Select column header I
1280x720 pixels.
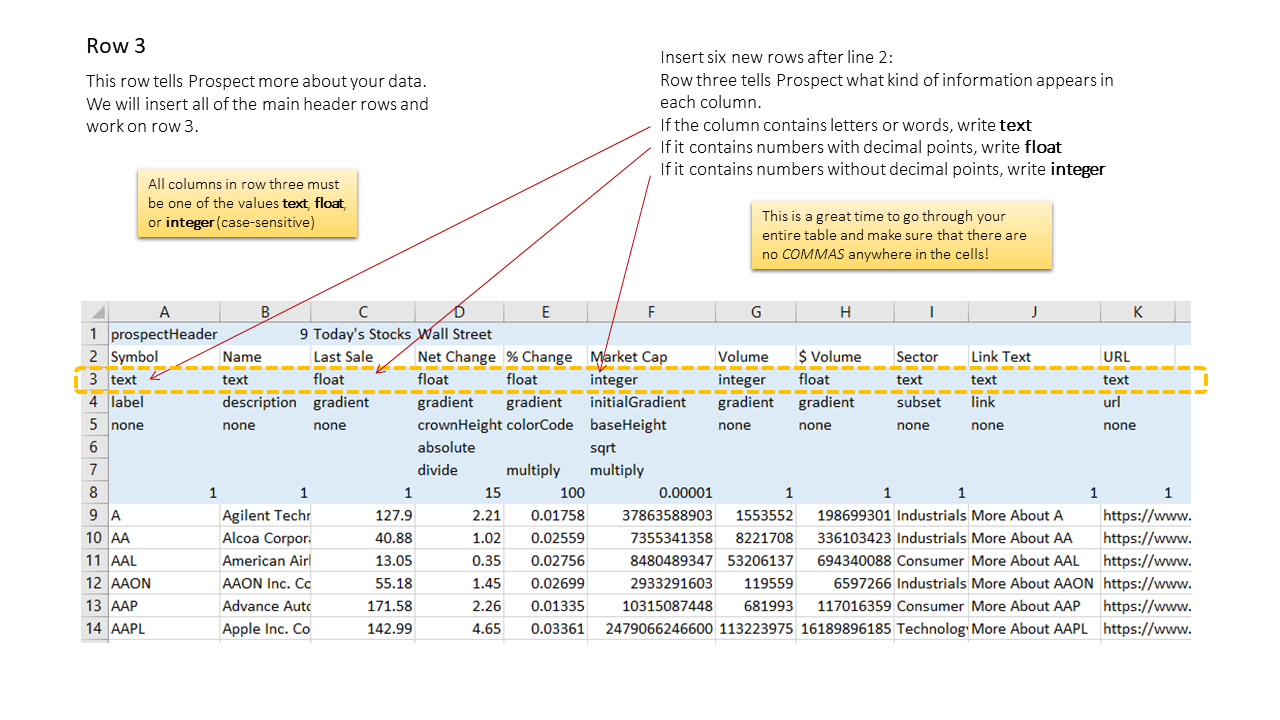(931, 312)
